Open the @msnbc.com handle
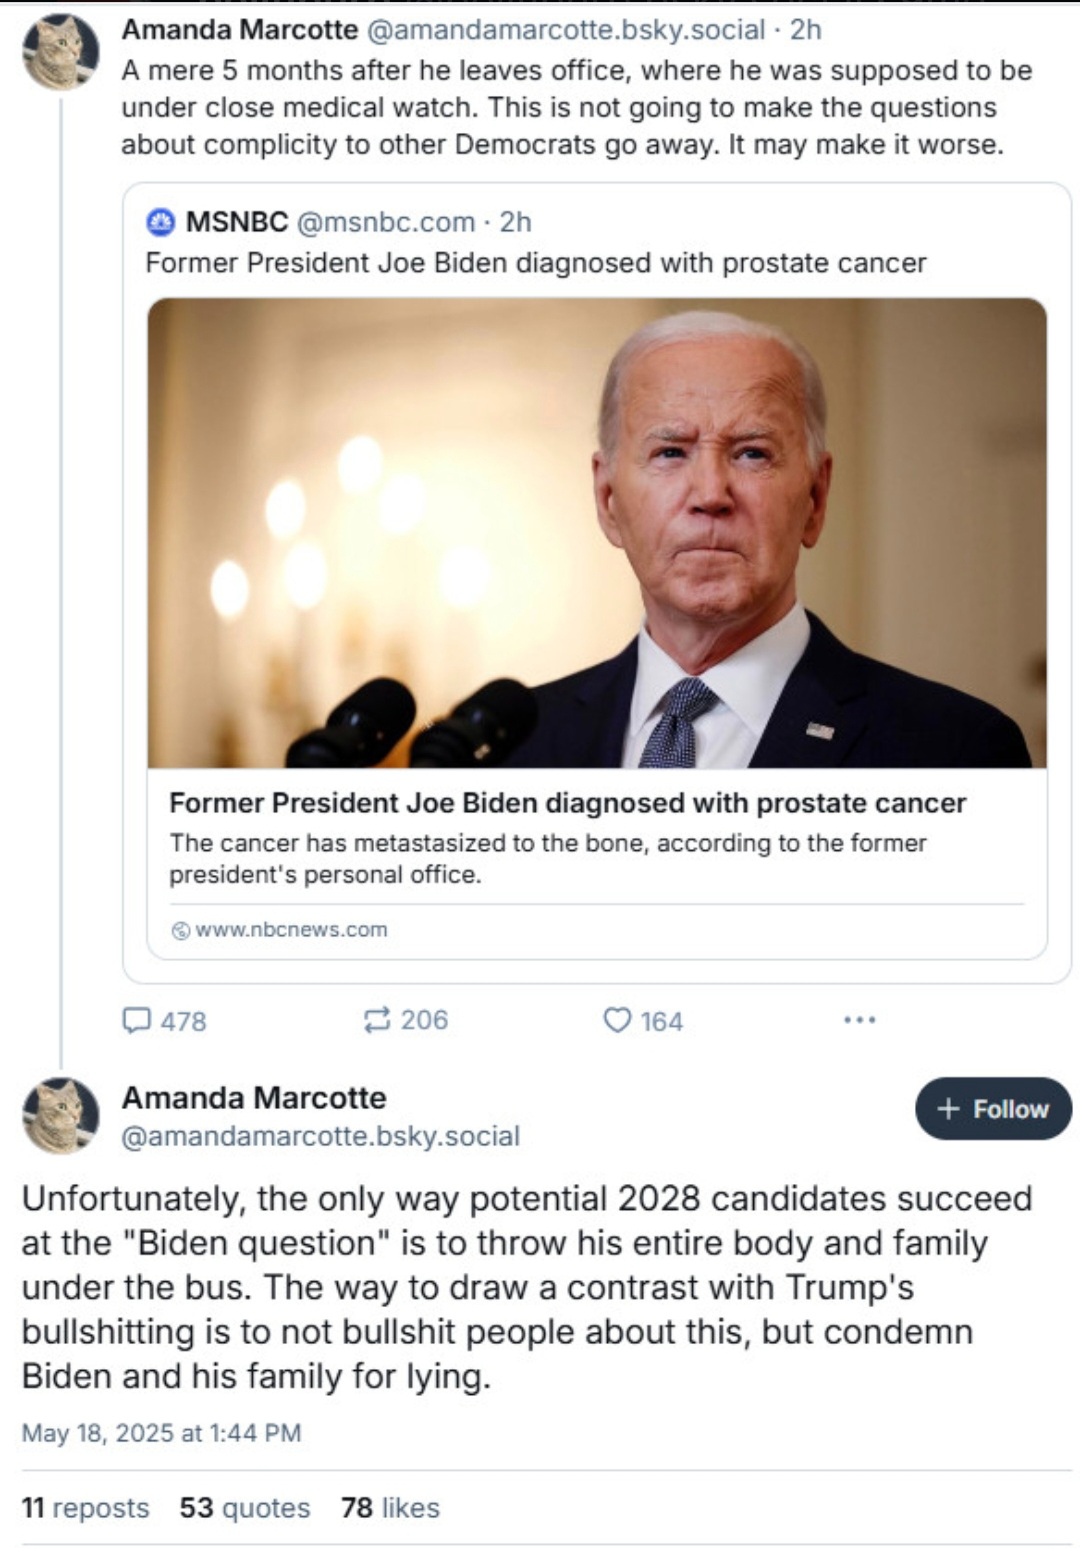1080x1548 pixels. point(385,222)
